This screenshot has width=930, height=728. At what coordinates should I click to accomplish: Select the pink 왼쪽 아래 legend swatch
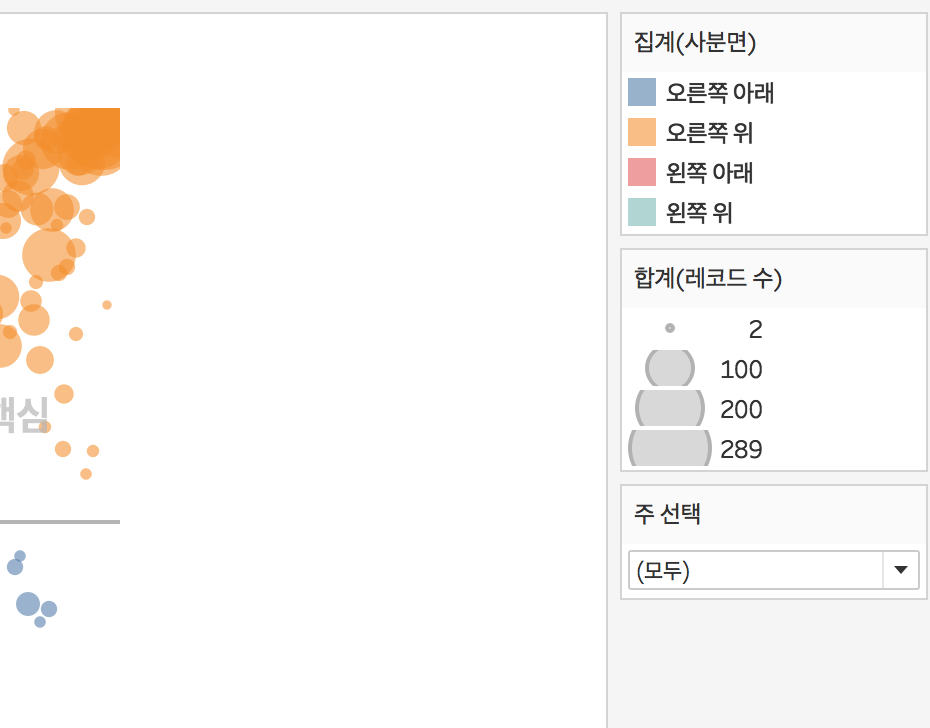click(642, 172)
